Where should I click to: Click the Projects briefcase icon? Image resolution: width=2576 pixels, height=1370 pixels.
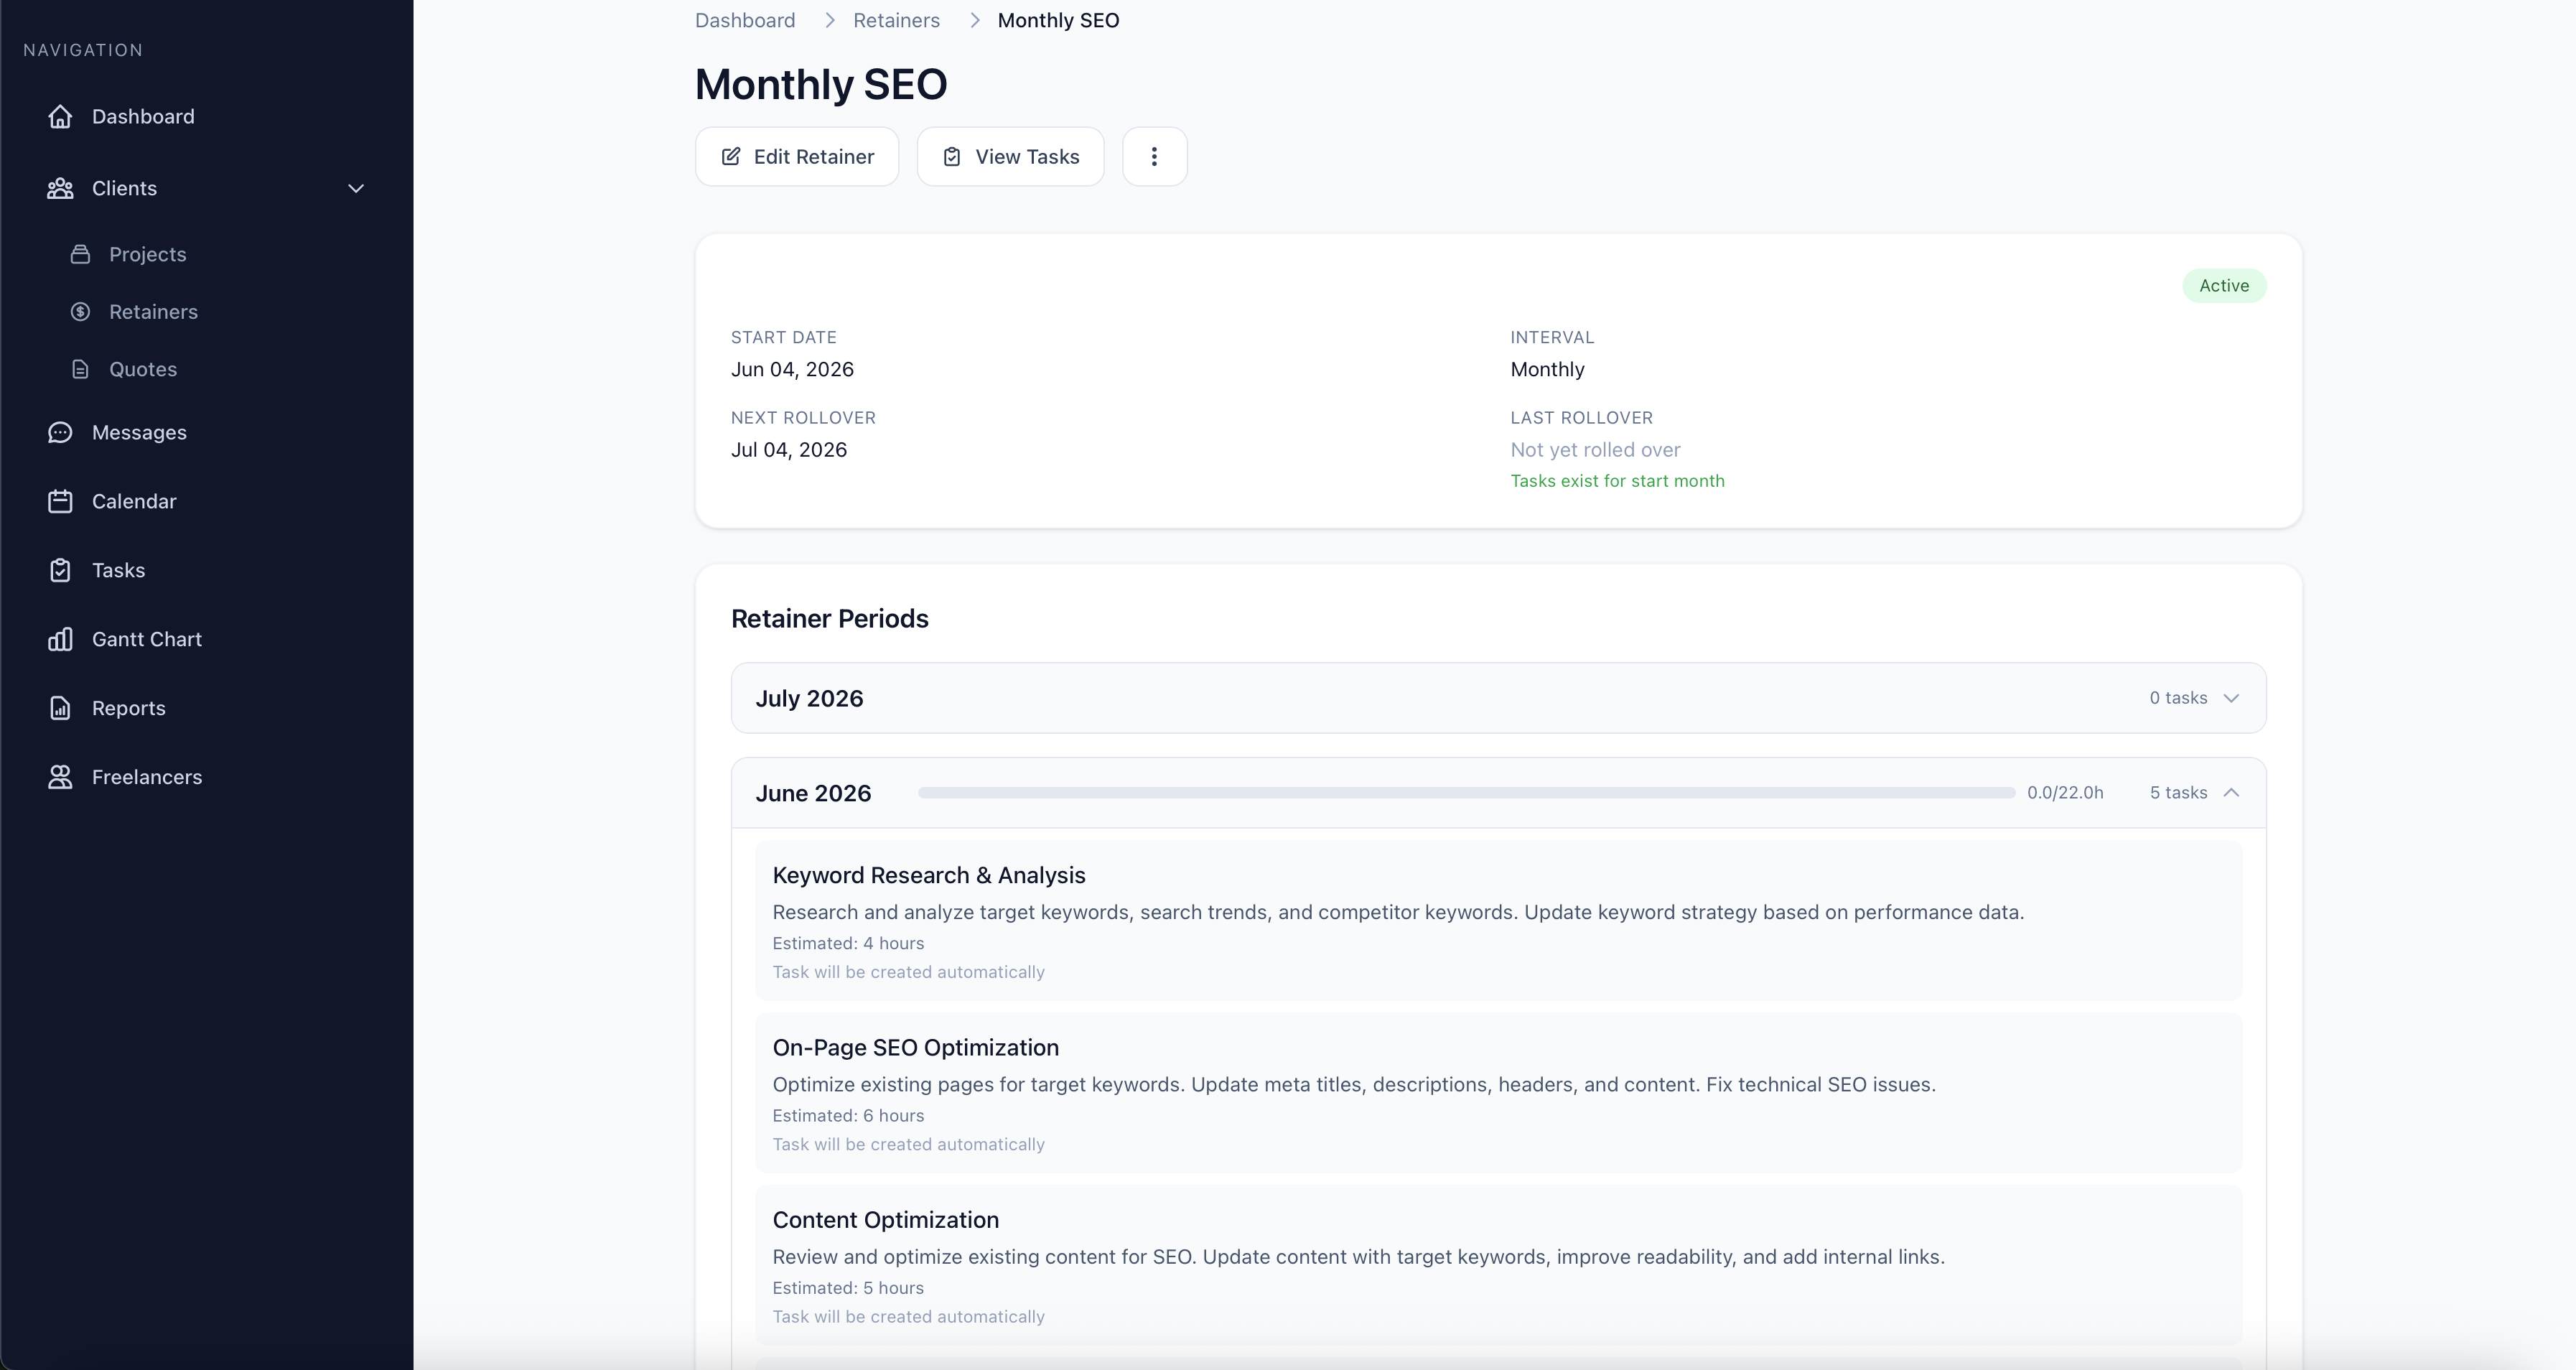point(81,254)
